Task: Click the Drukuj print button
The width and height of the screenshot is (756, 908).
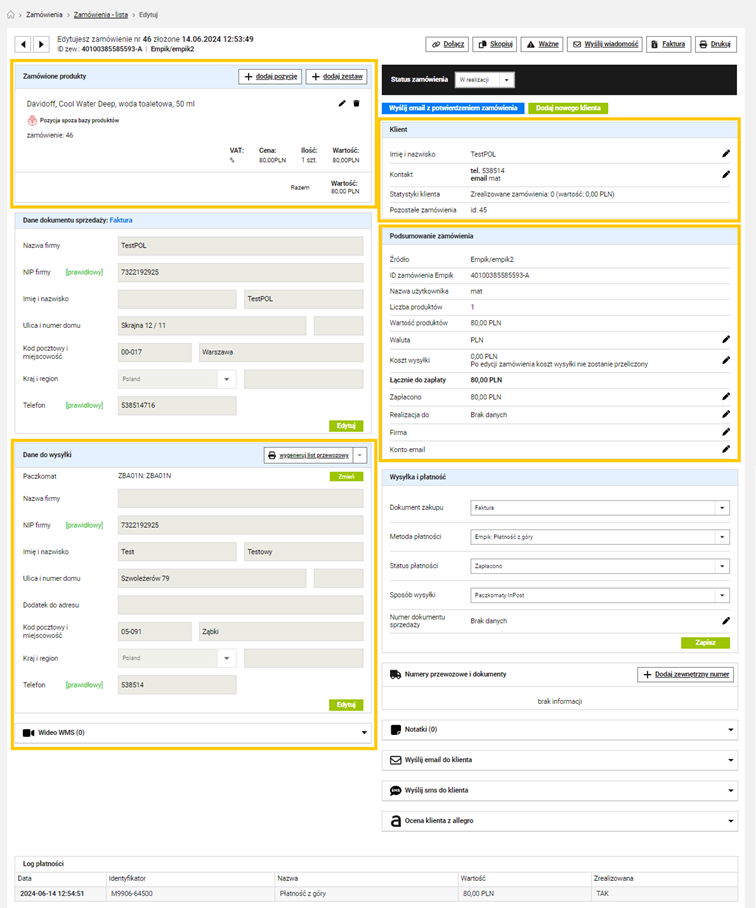Action: (x=716, y=44)
